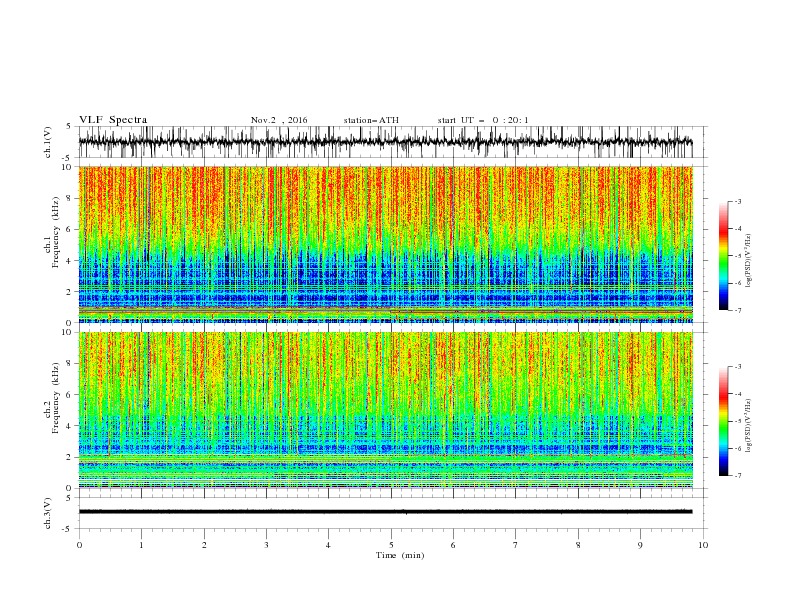Click the time-axis tick label "0"
This screenshot has width=792, height=612.
pos(79,545)
